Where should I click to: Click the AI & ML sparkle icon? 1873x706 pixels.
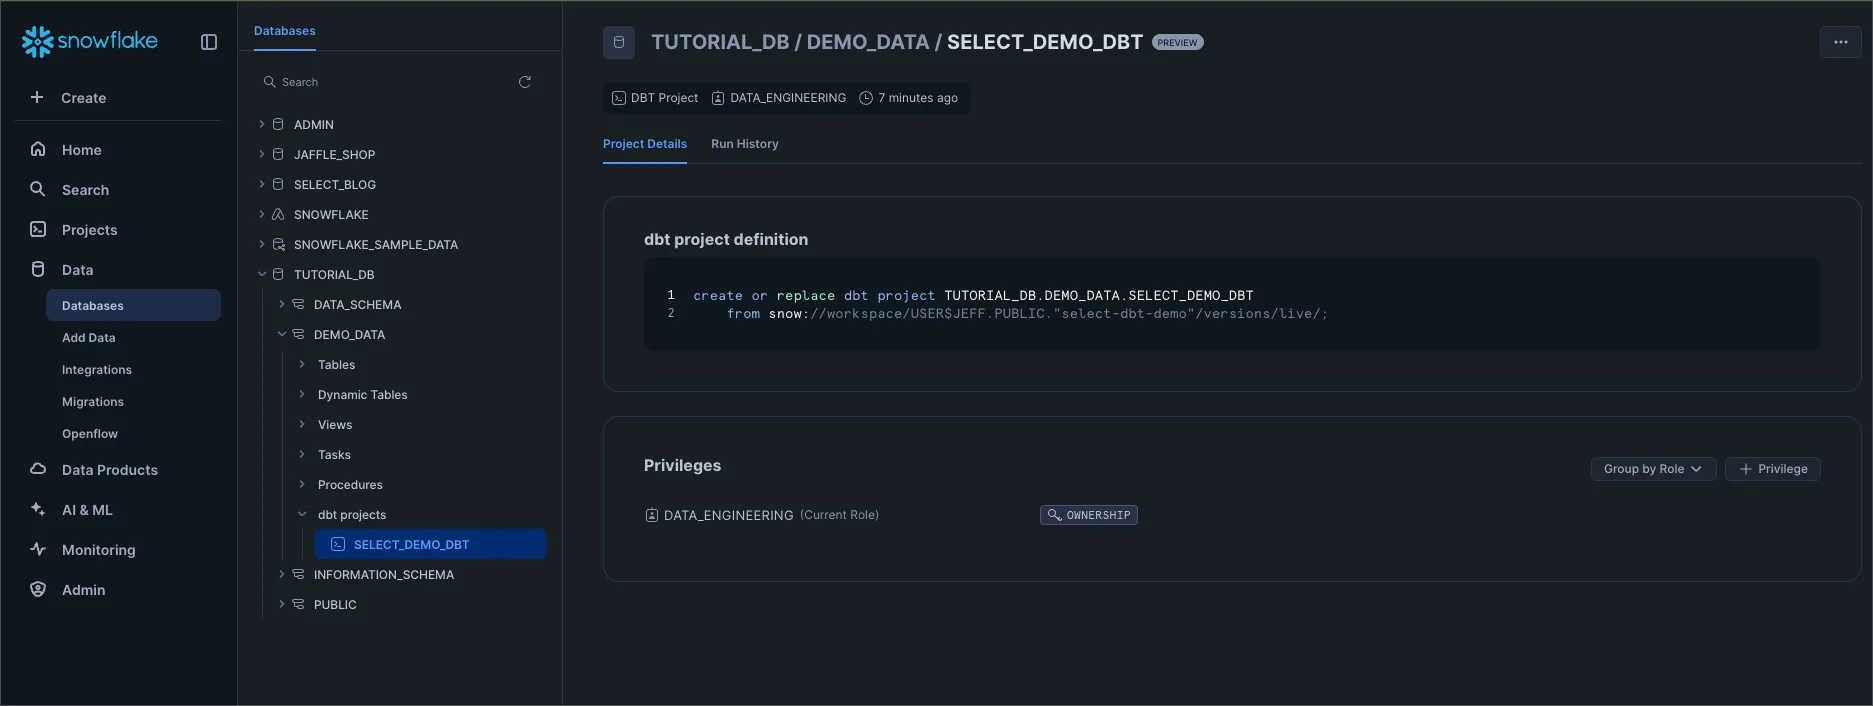[38, 509]
